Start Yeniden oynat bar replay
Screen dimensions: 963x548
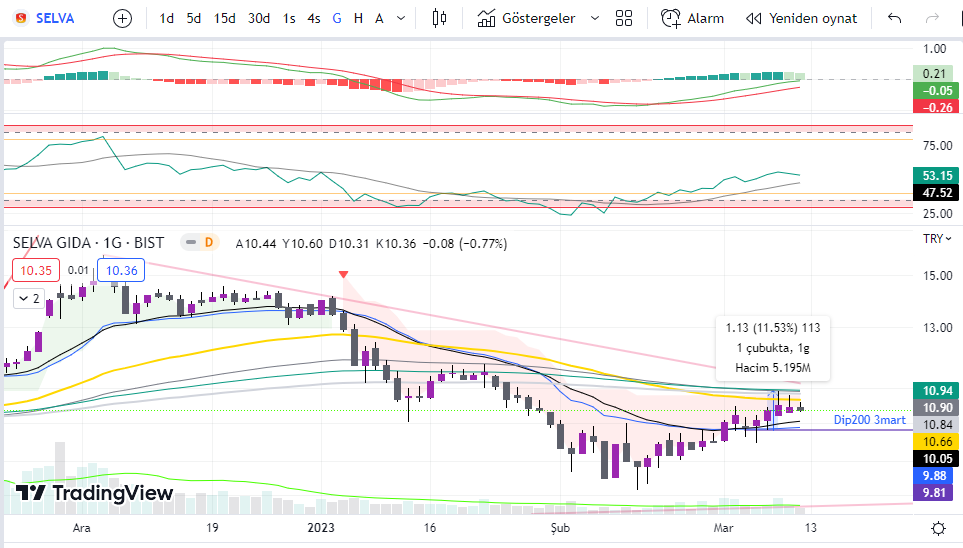801,18
